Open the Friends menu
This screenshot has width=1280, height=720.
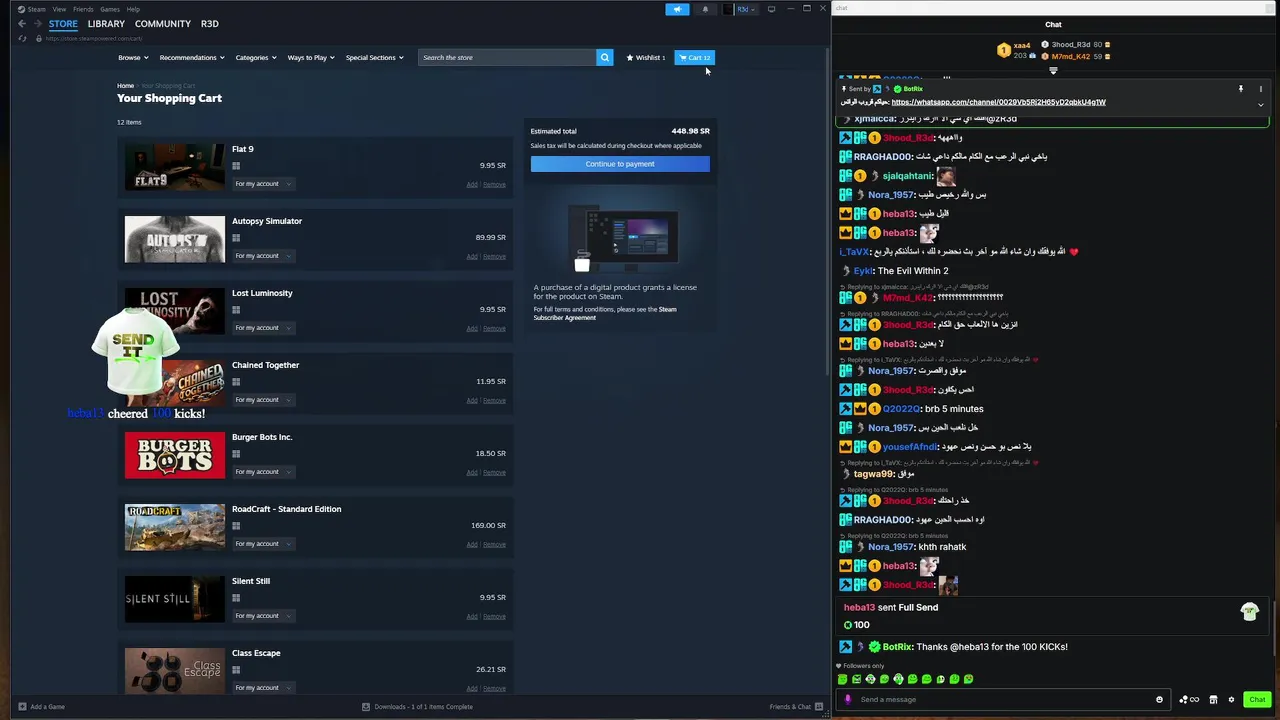click(x=83, y=9)
